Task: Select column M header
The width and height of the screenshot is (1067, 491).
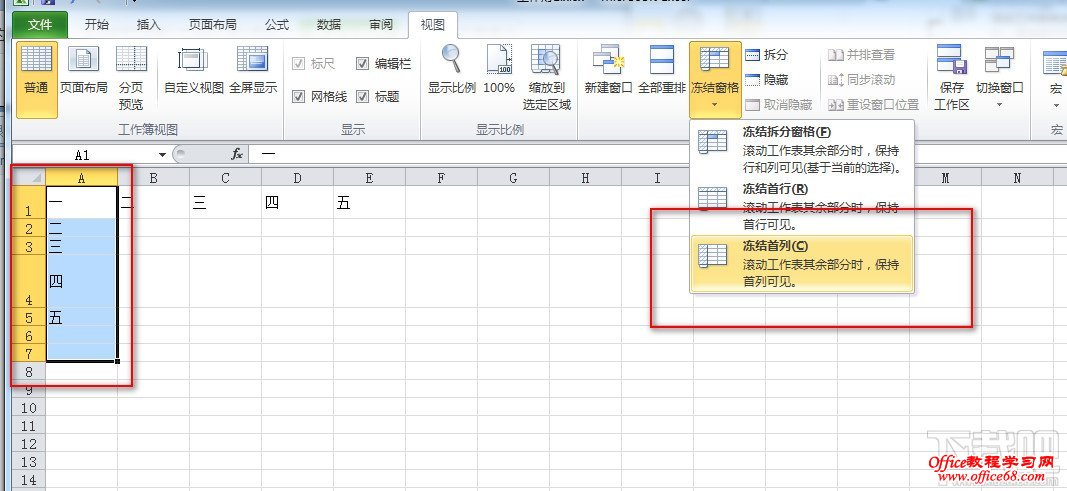Action: coord(946,178)
